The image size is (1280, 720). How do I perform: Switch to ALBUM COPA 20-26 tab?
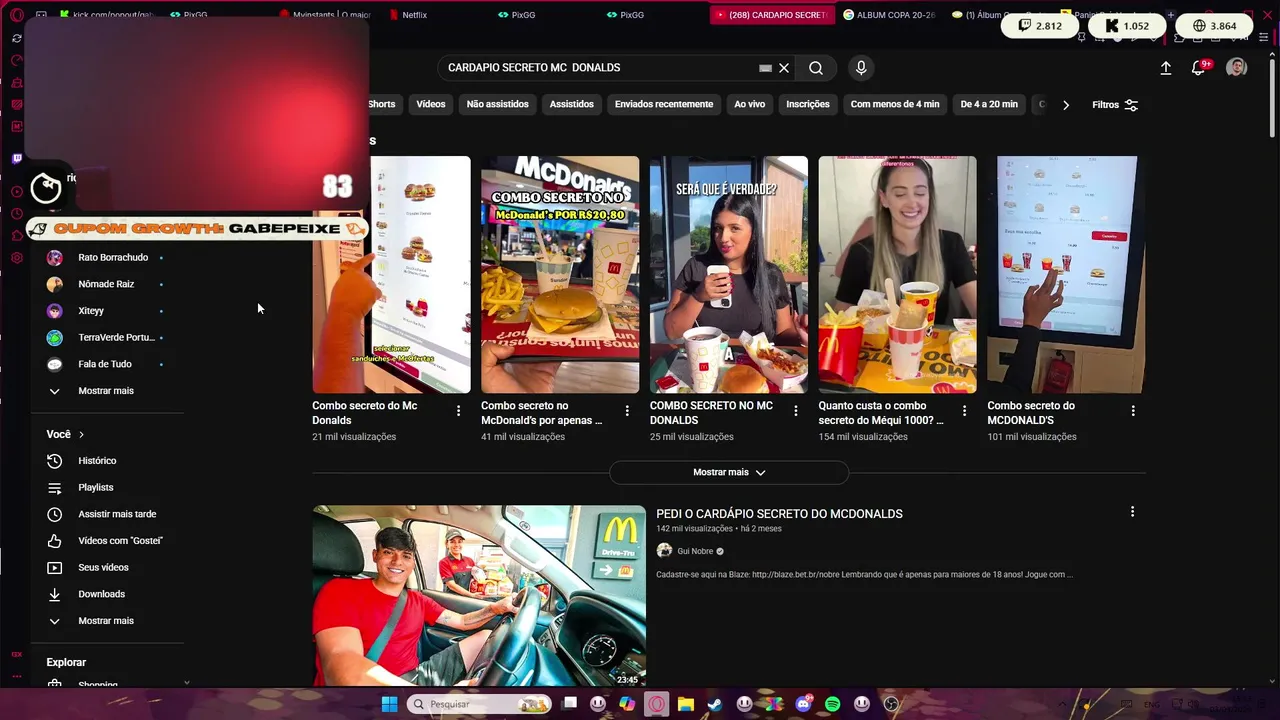[x=889, y=15]
